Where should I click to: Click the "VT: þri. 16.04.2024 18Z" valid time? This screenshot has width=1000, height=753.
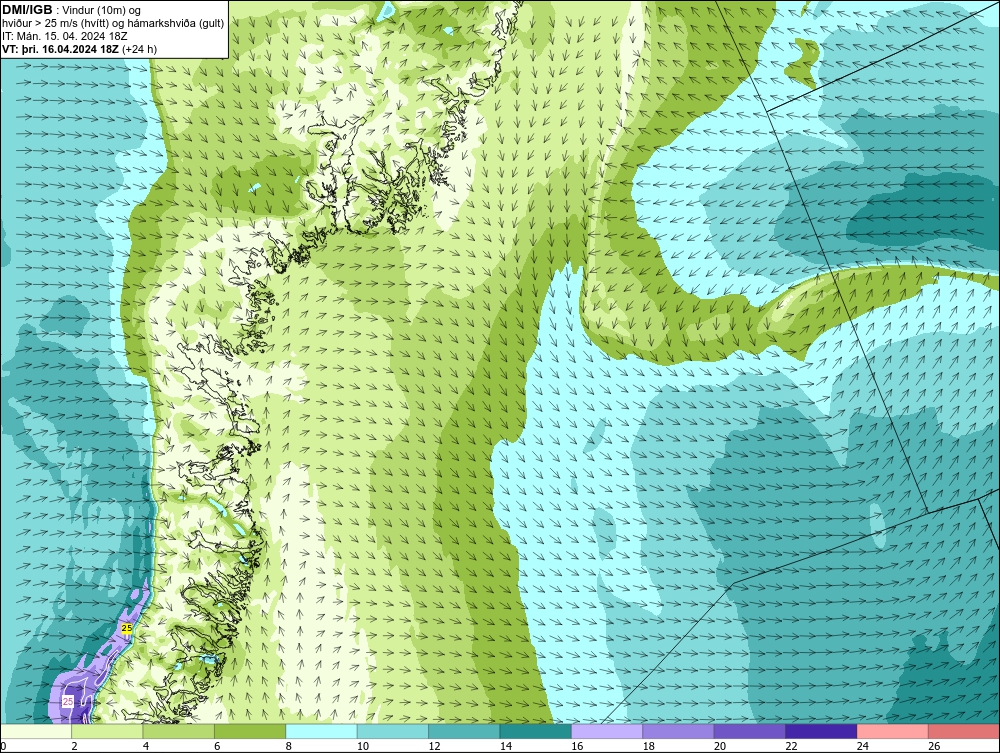click(x=60, y=49)
